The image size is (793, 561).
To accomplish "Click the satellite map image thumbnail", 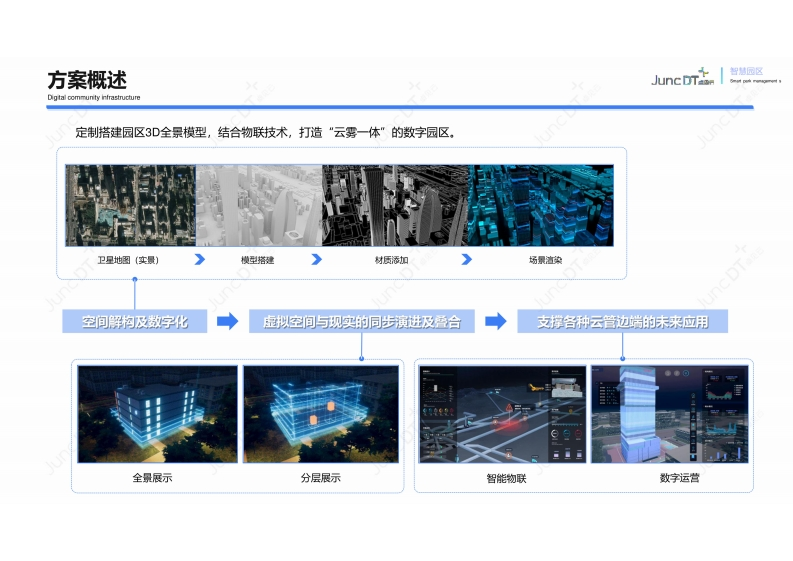I will 130,205.
